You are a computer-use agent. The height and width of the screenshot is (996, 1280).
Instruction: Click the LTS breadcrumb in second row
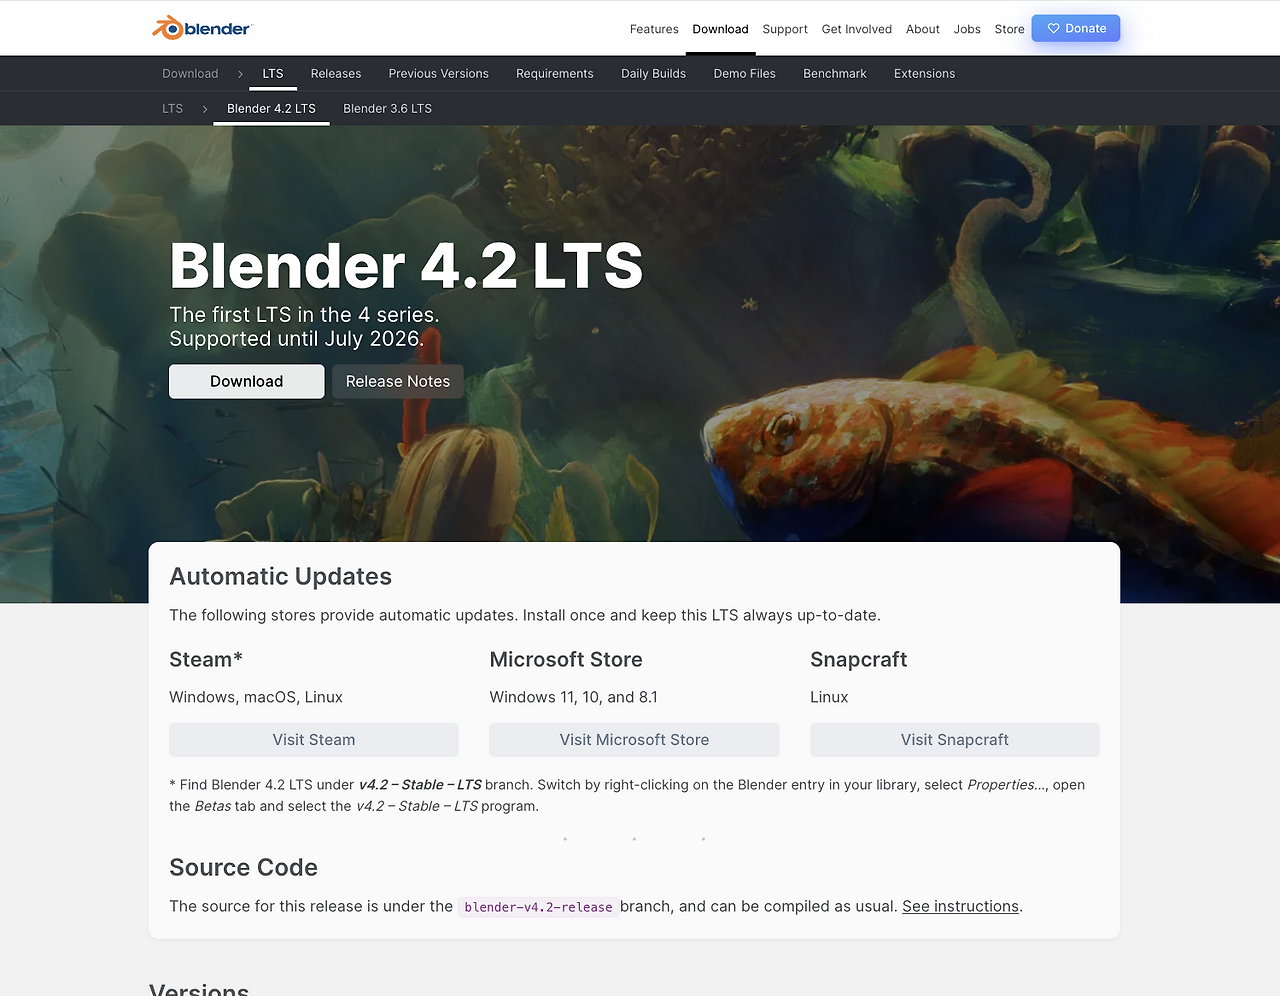(x=173, y=108)
